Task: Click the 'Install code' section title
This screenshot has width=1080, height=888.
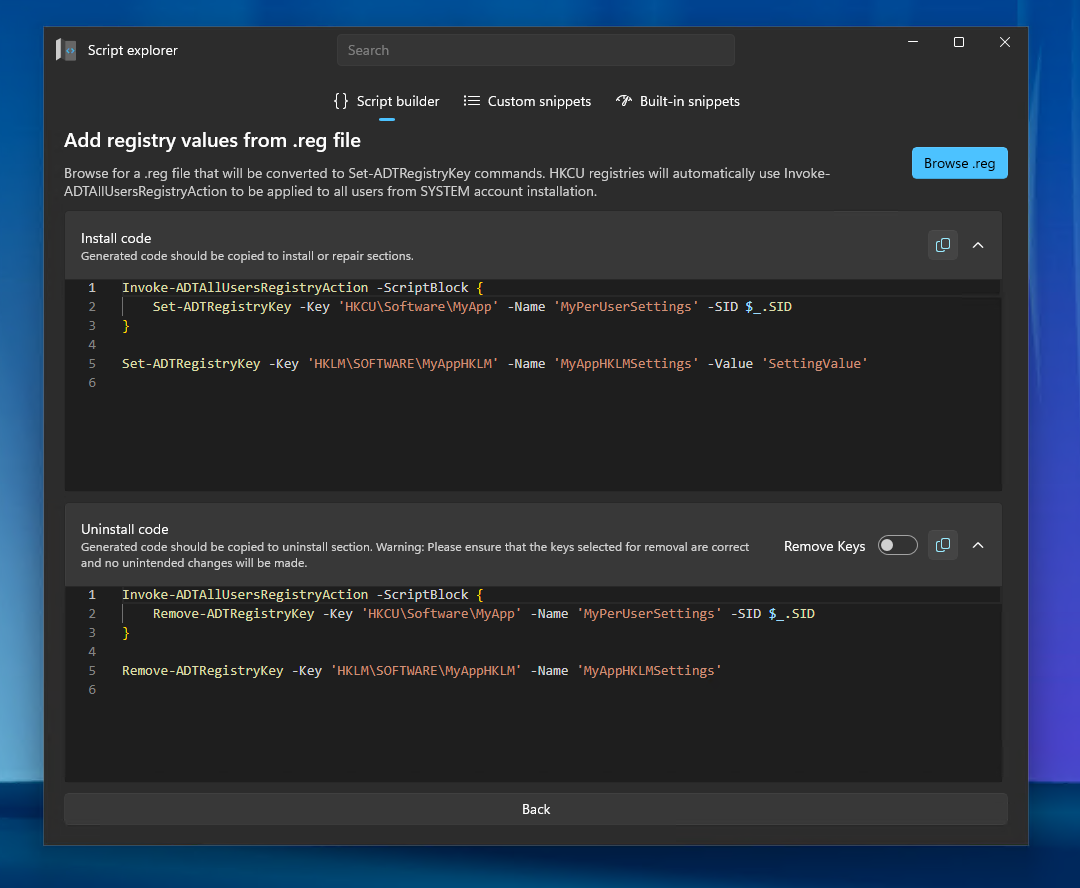Action: pyautogui.click(x=116, y=238)
